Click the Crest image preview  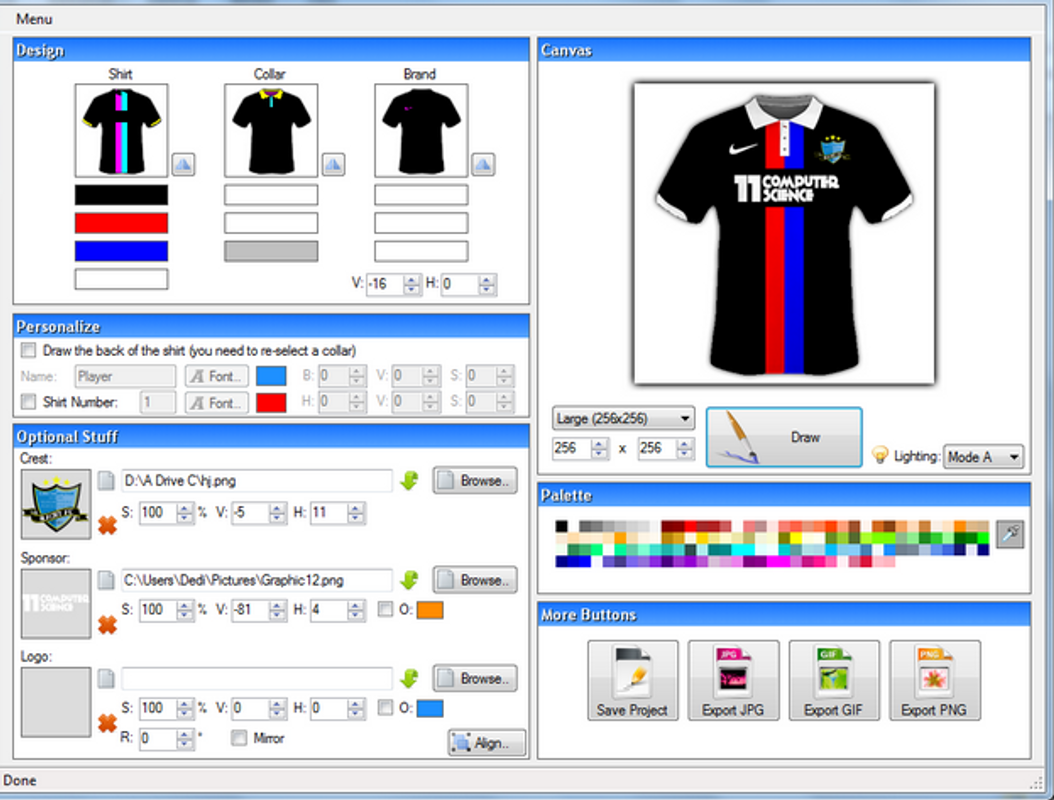pos(56,504)
